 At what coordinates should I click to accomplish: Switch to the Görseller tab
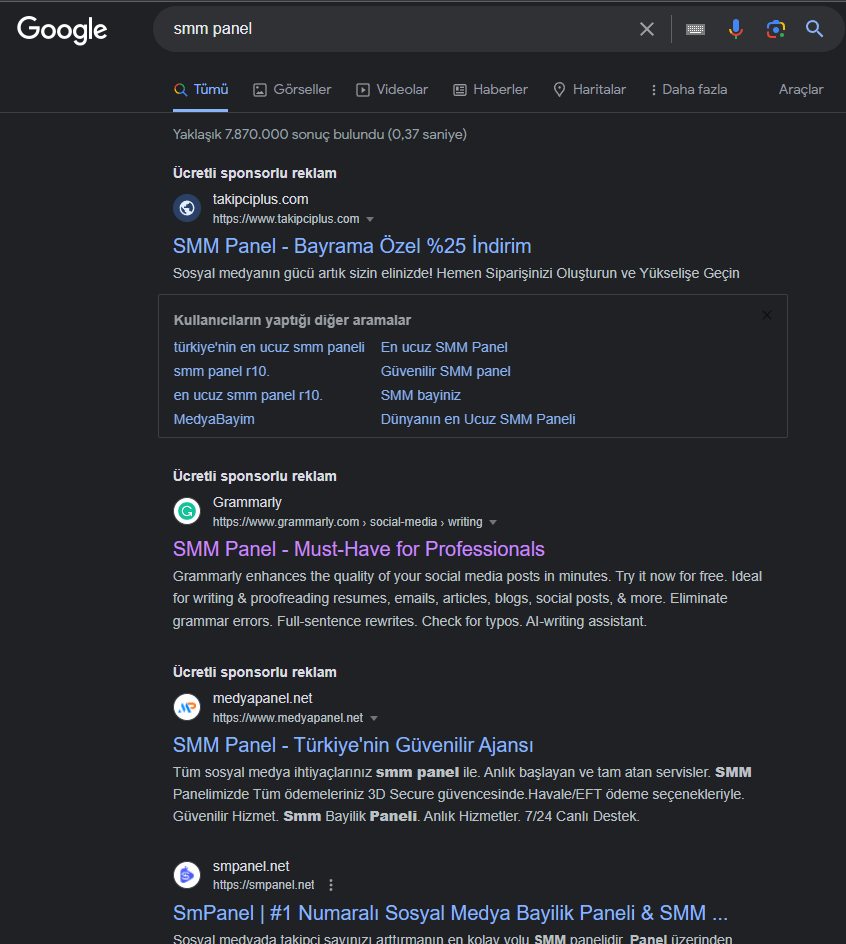(292, 90)
